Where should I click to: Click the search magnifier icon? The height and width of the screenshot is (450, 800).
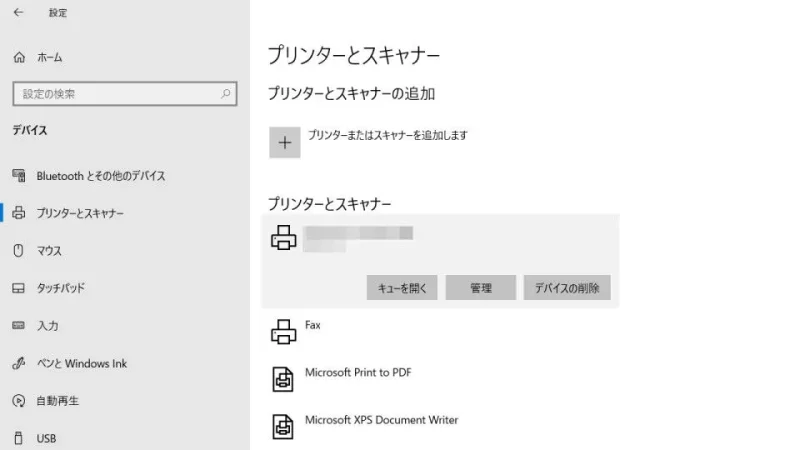point(226,94)
